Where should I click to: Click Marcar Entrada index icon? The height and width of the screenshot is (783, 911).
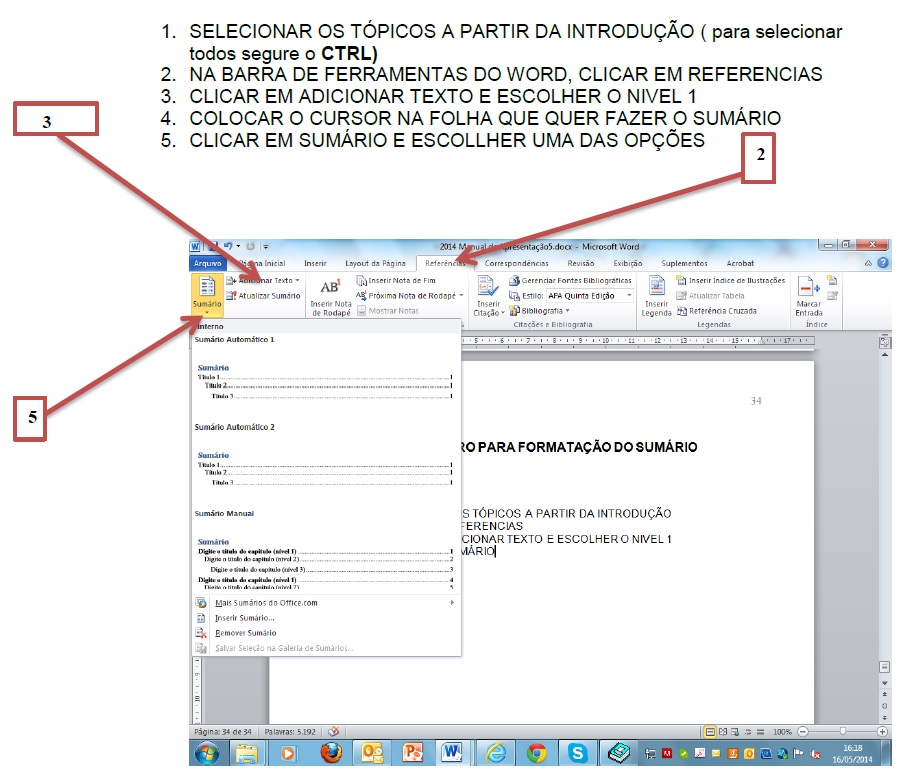[x=809, y=294]
